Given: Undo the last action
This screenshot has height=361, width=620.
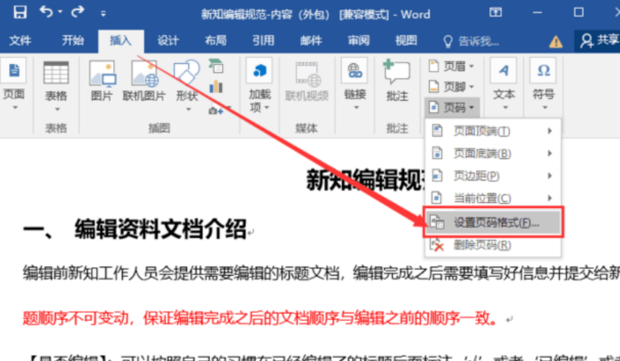Looking at the screenshot, I should pos(47,12).
